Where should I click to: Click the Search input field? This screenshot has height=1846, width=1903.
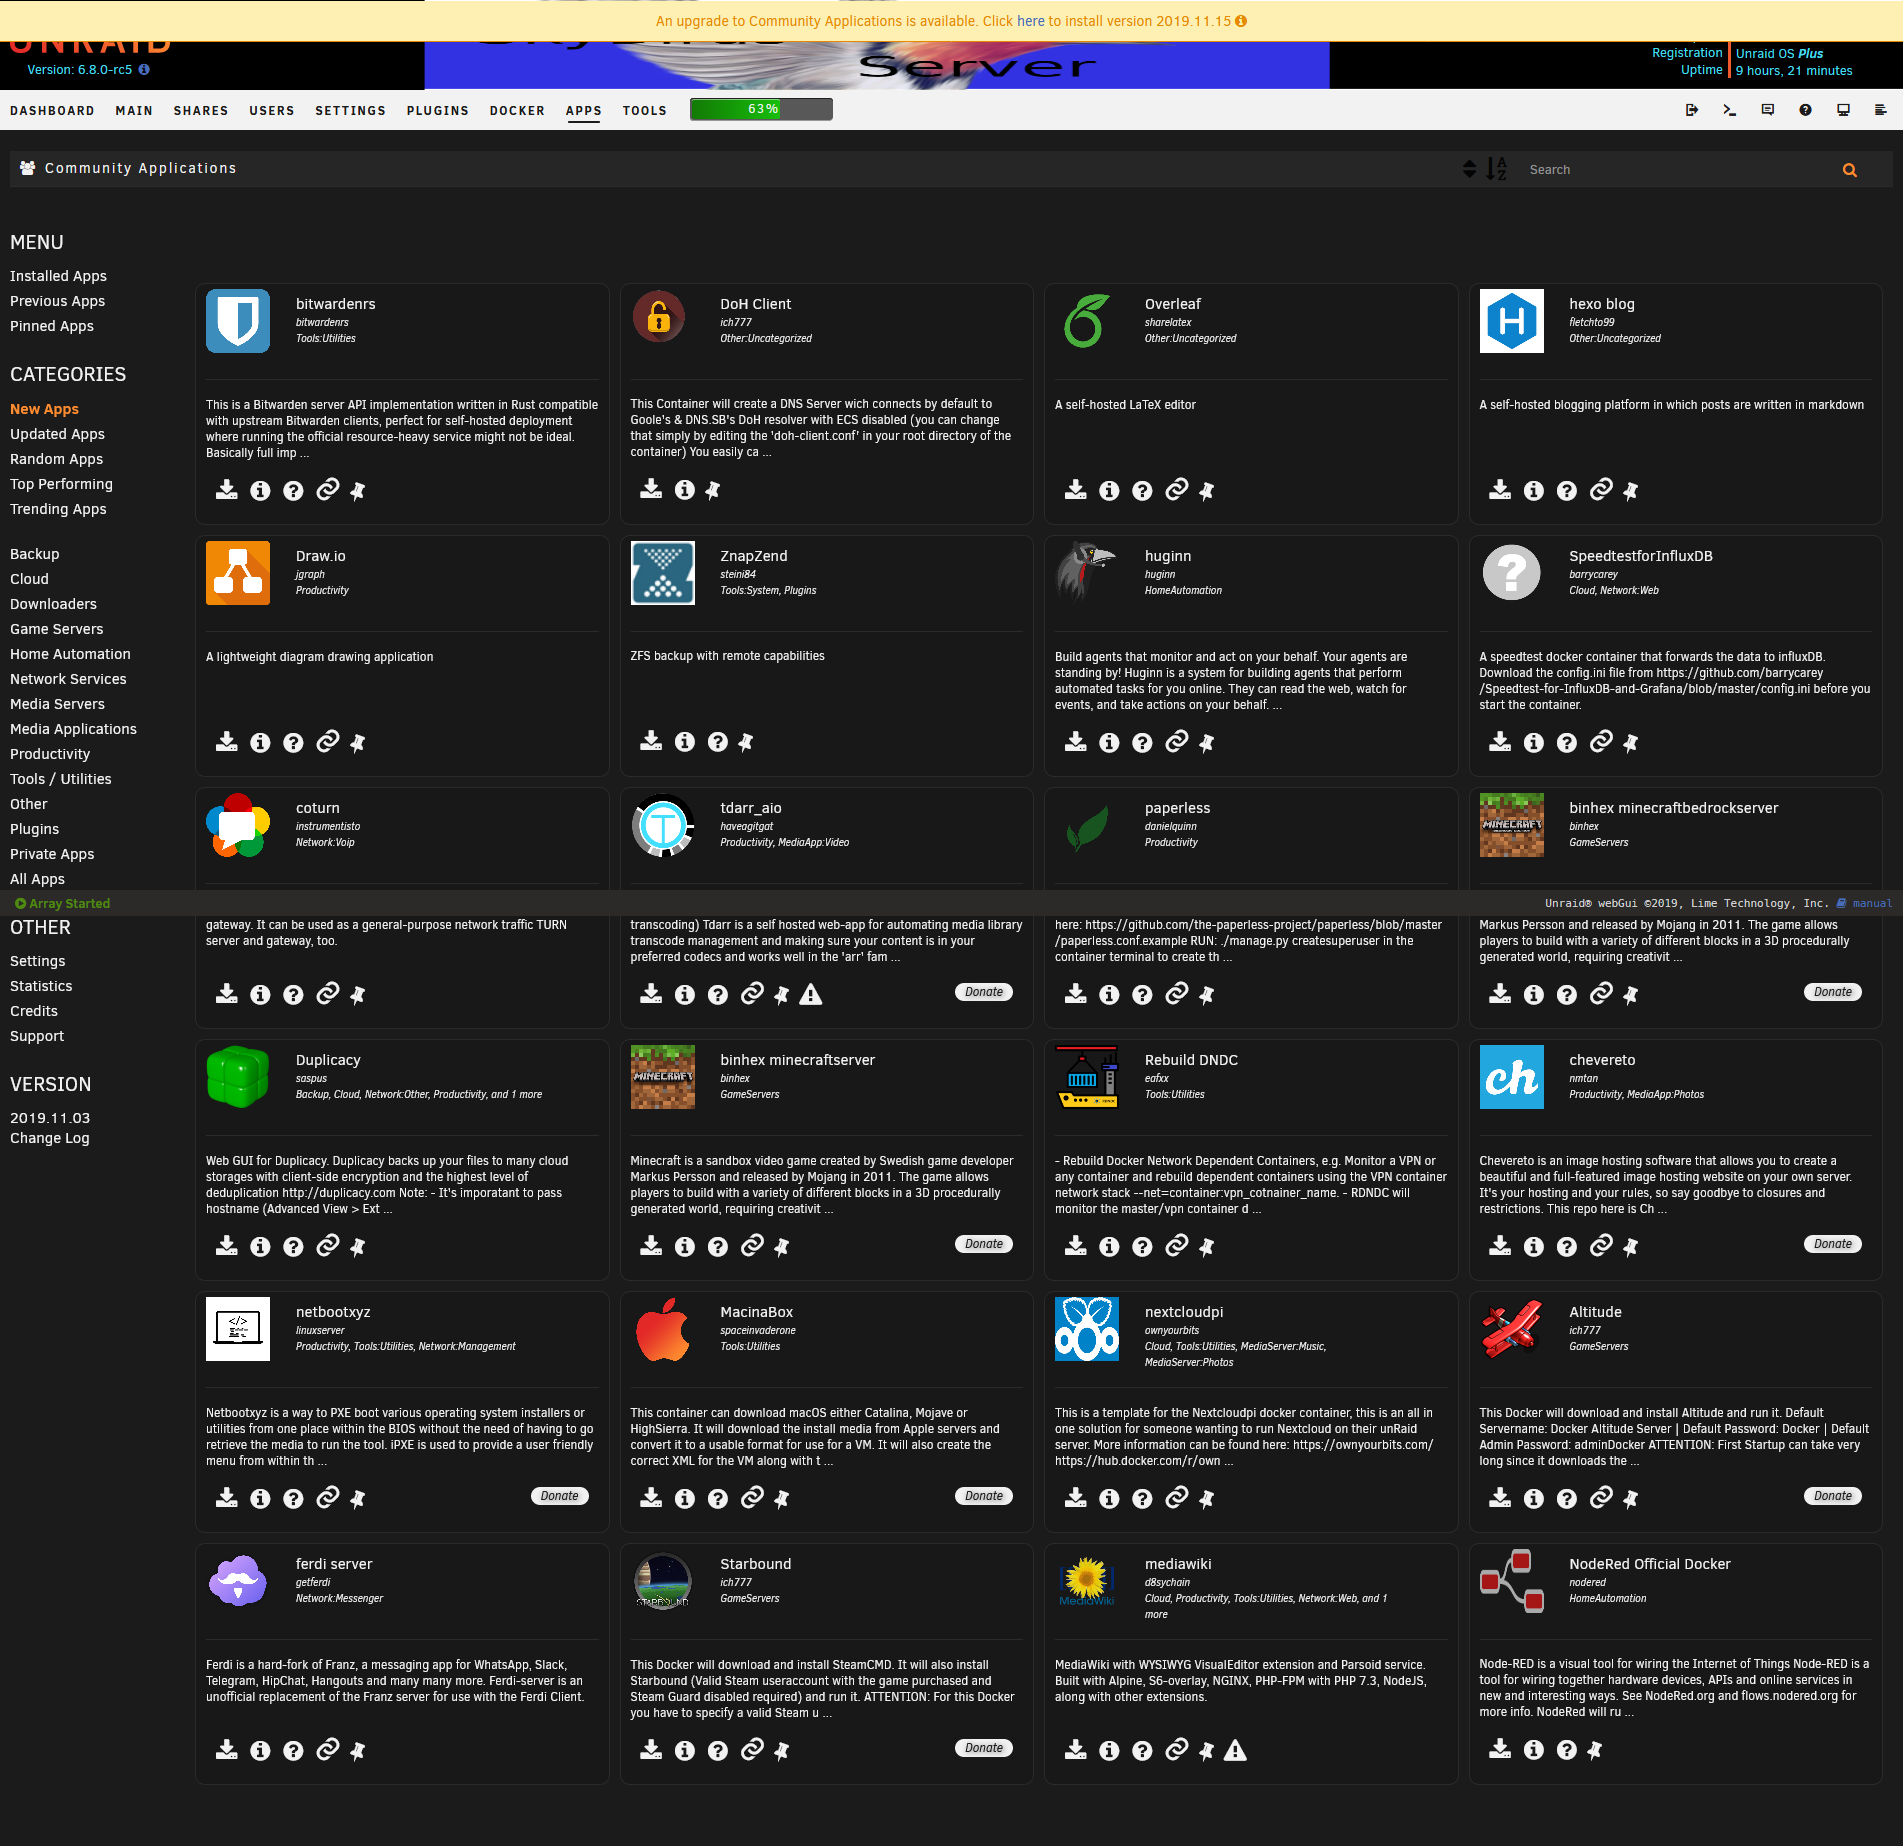click(1680, 170)
